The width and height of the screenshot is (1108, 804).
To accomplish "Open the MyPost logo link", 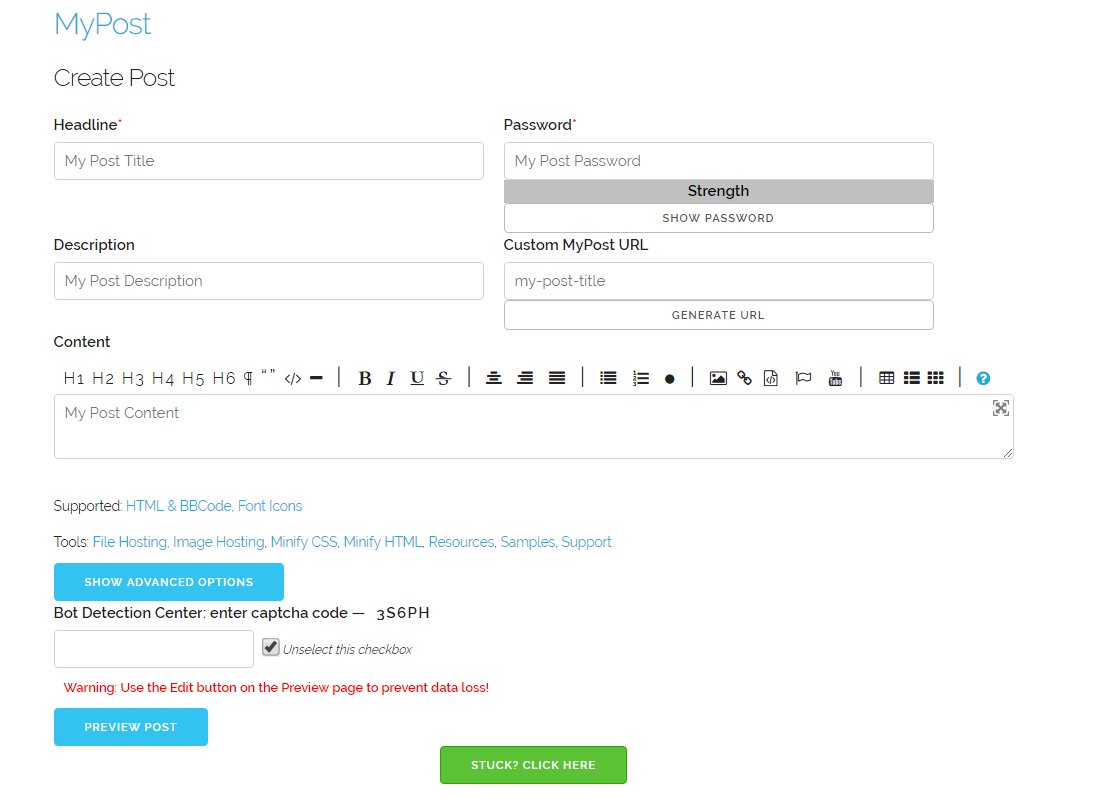I will (102, 25).
